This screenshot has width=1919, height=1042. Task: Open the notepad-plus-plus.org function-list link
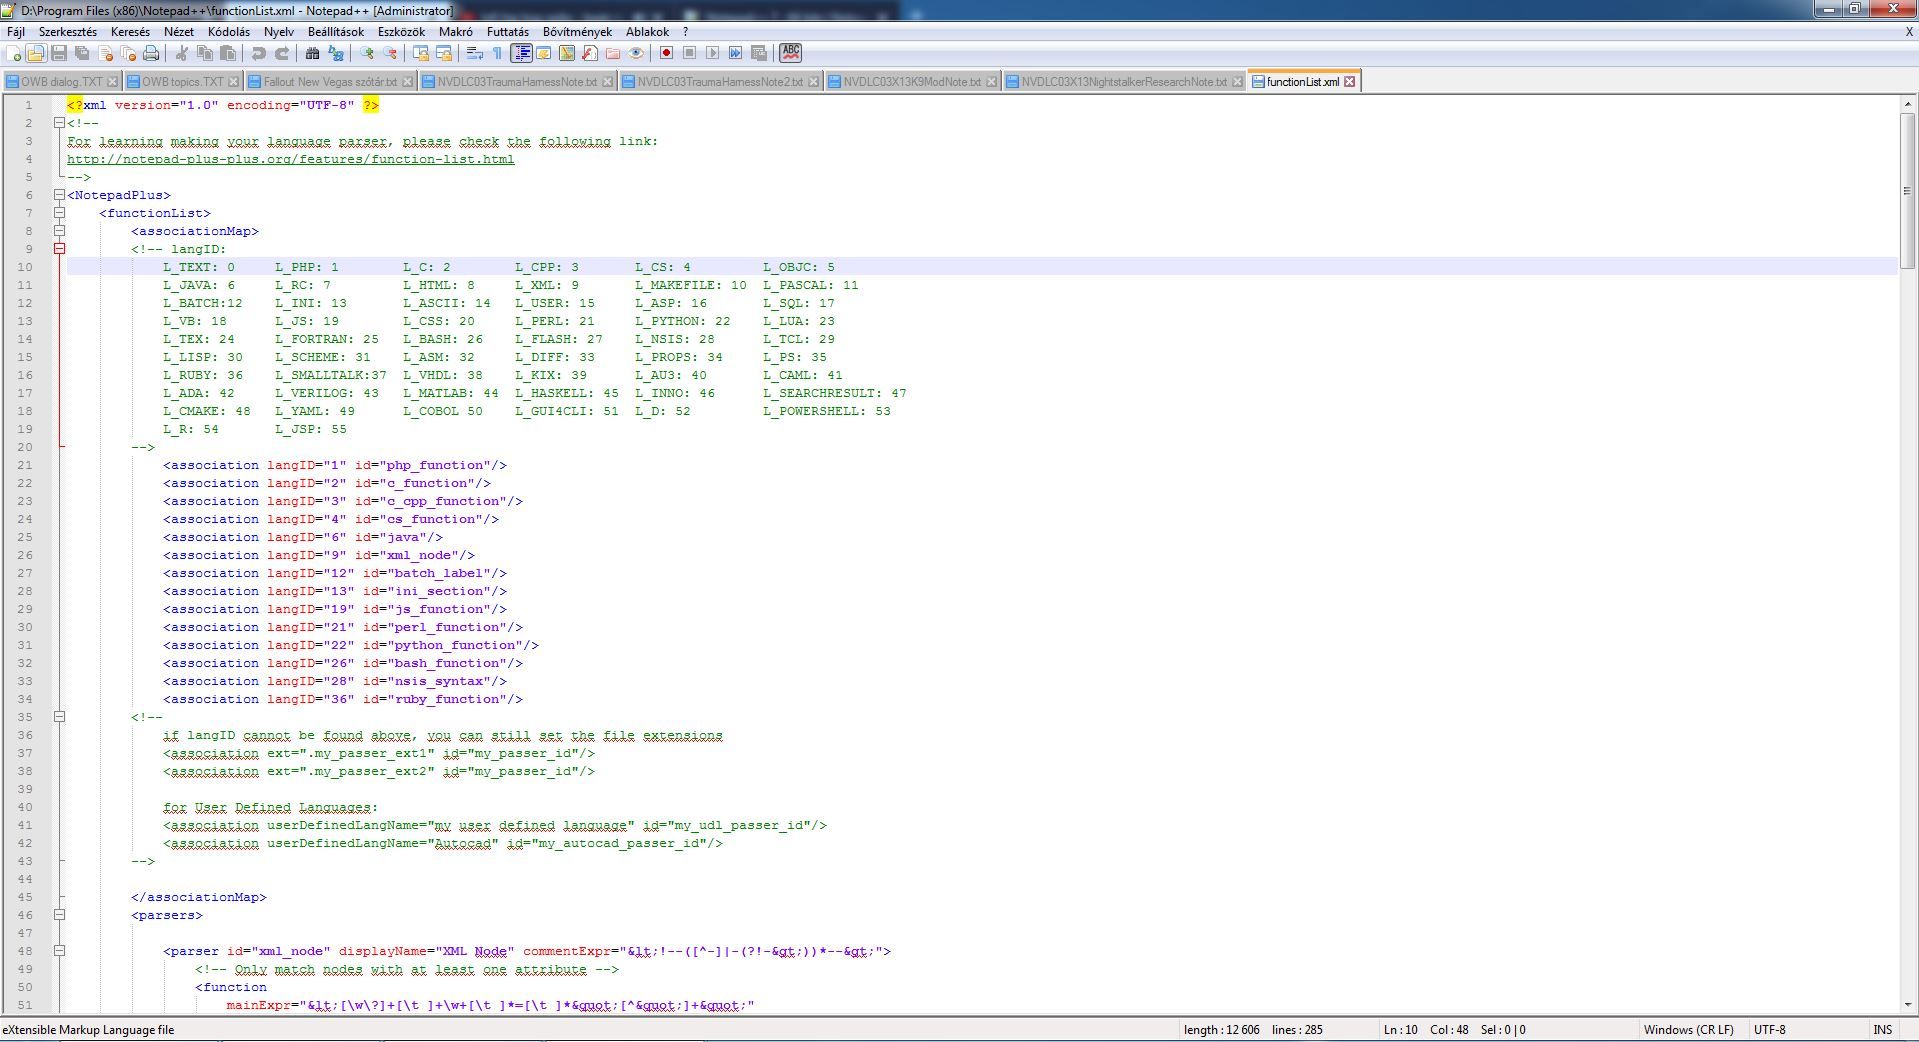[291, 159]
